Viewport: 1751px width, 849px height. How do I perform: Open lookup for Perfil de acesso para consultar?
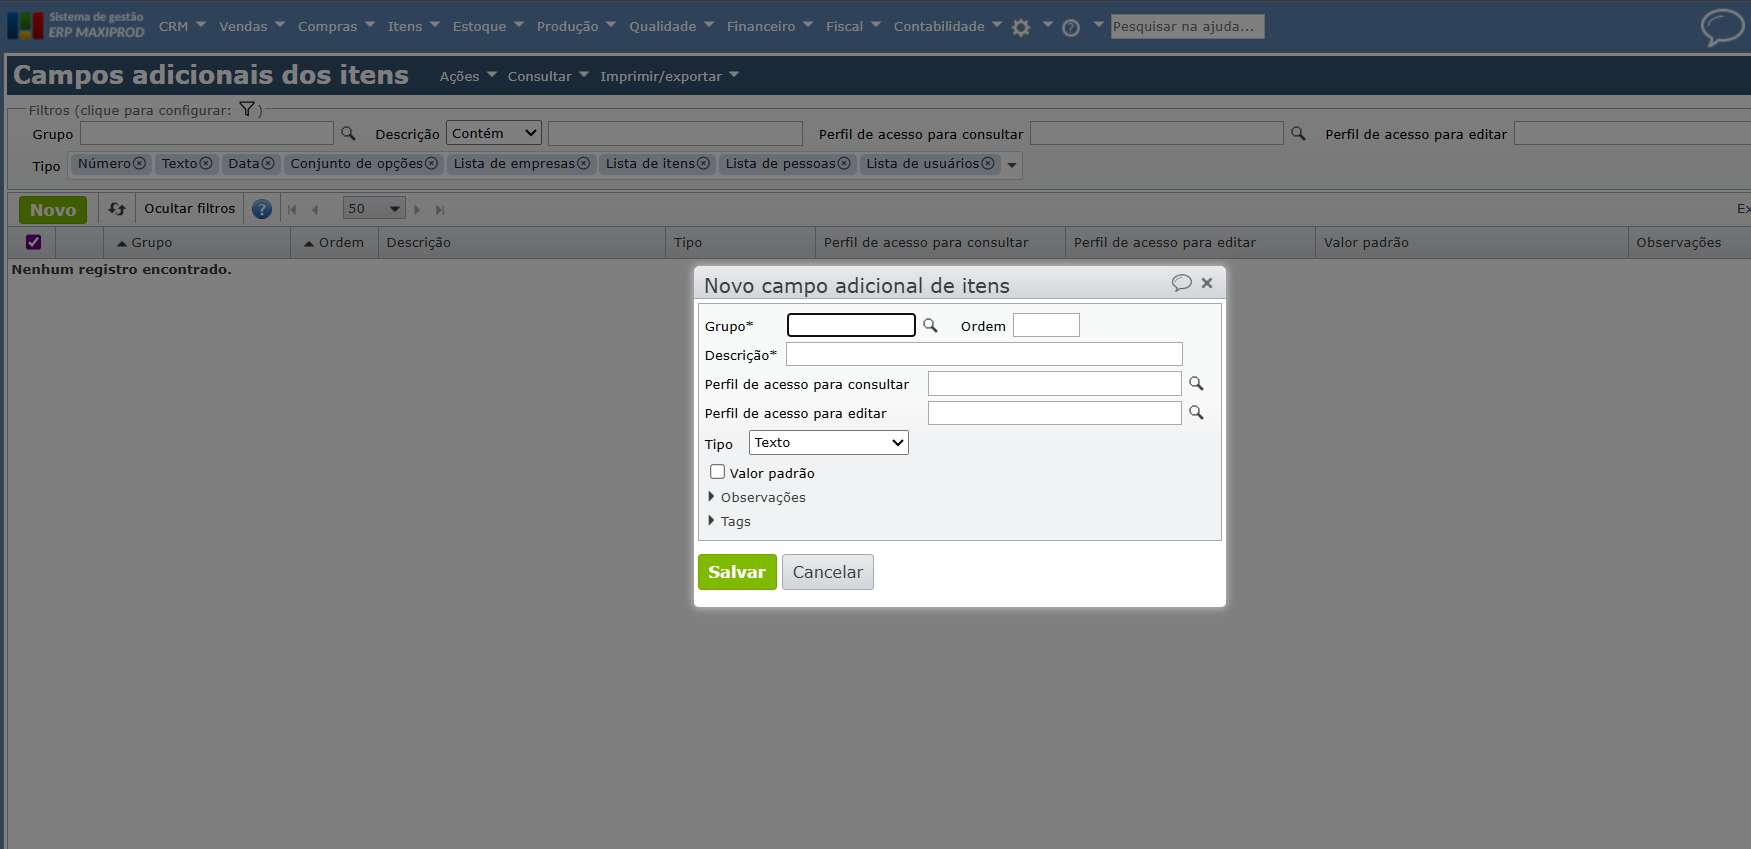click(x=1196, y=384)
